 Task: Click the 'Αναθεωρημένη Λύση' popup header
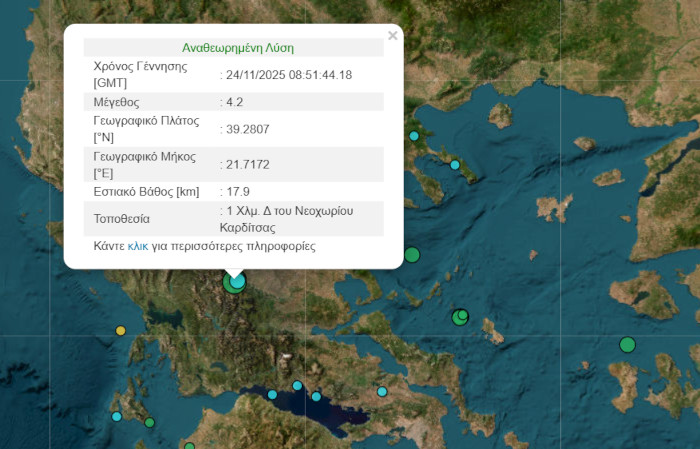[x=238, y=48]
